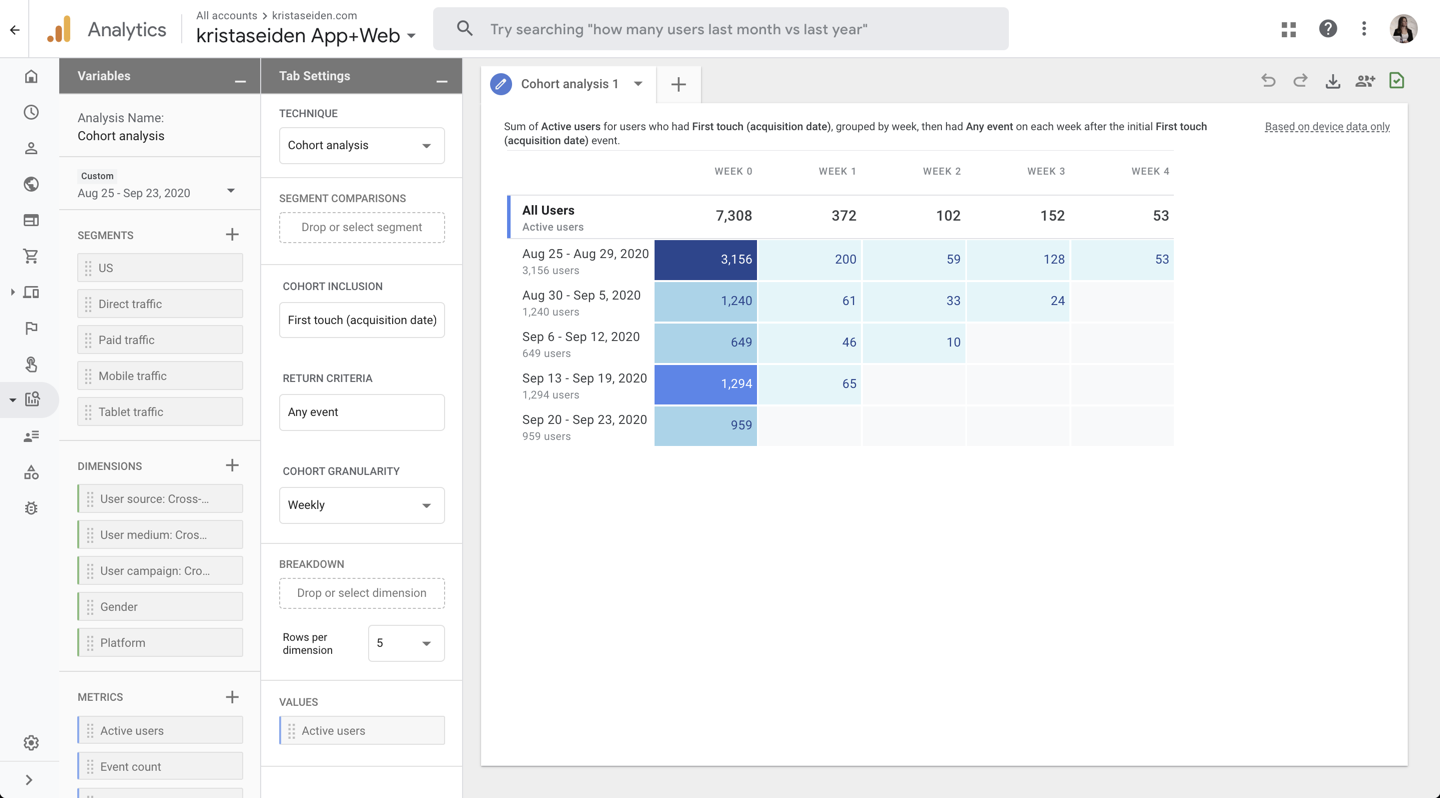Add a new analysis tab

coord(678,85)
